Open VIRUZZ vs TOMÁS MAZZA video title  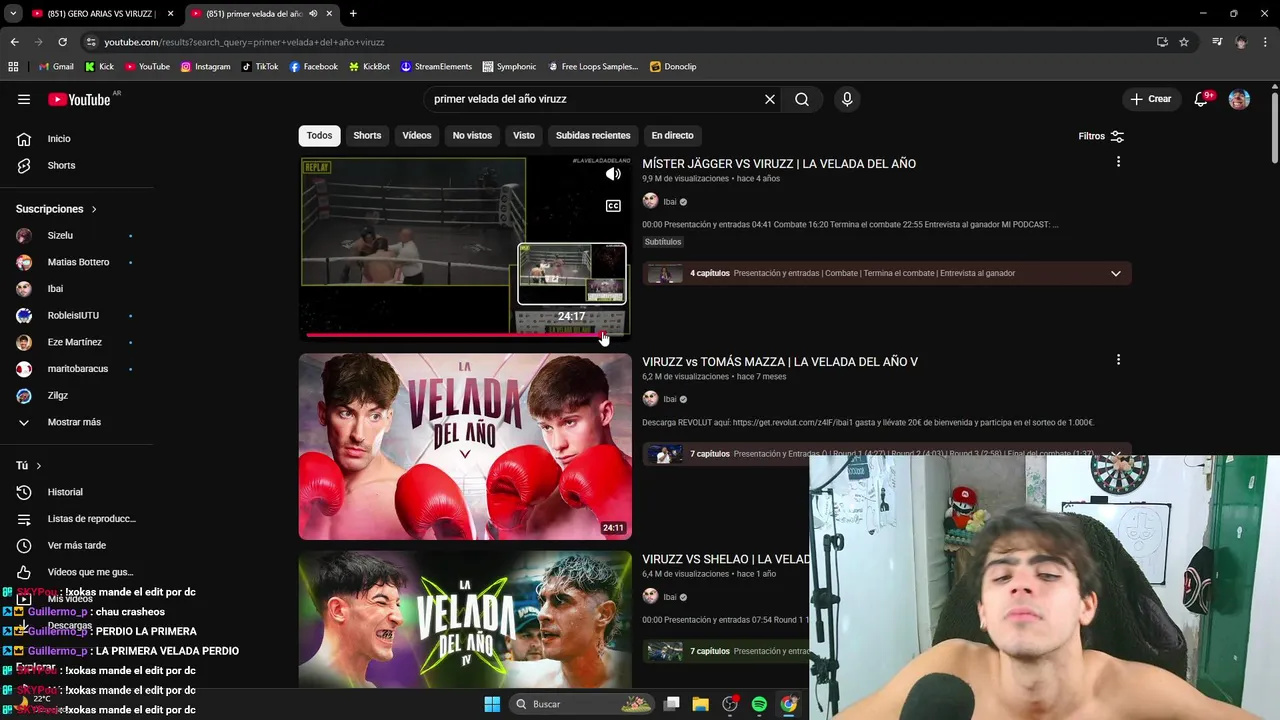tap(780, 362)
